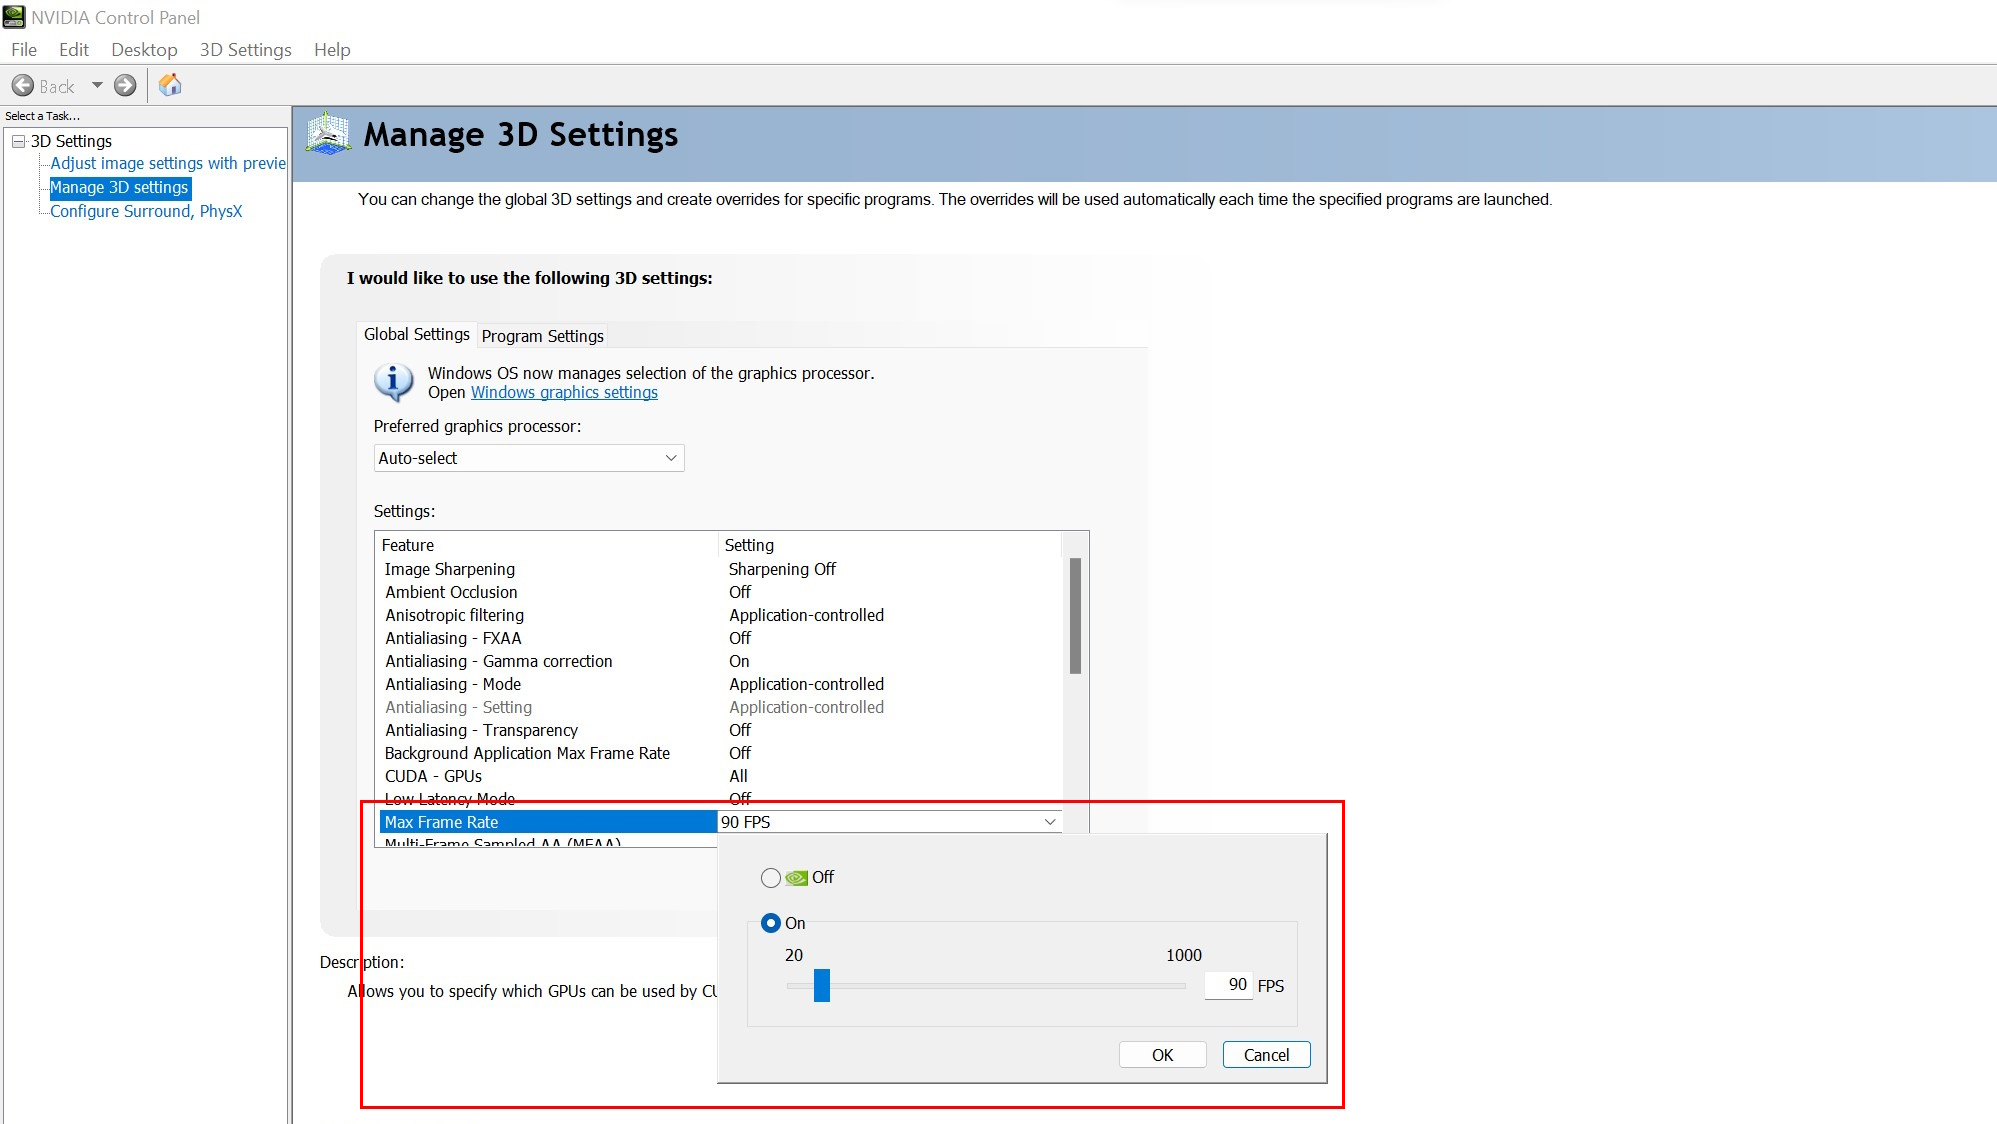
Task: Select the Antialiasing - Mode row
Action: 720,684
